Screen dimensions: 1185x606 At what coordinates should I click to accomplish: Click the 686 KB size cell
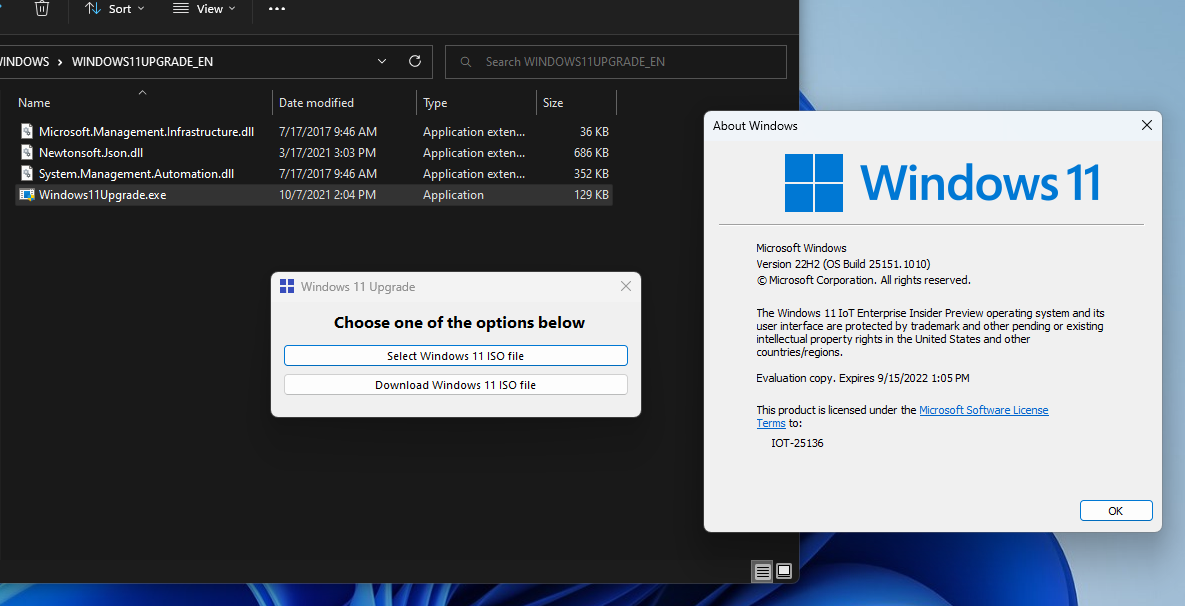click(591, 153)
